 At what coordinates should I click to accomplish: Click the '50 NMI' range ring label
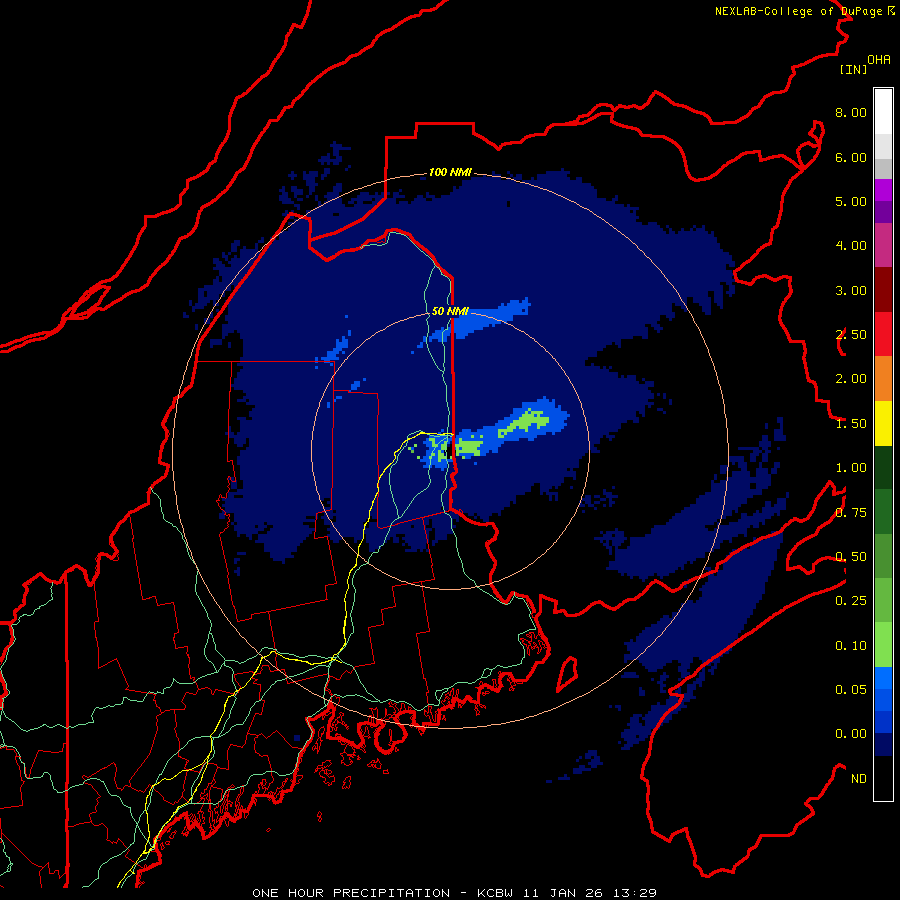tap(450, 311)
